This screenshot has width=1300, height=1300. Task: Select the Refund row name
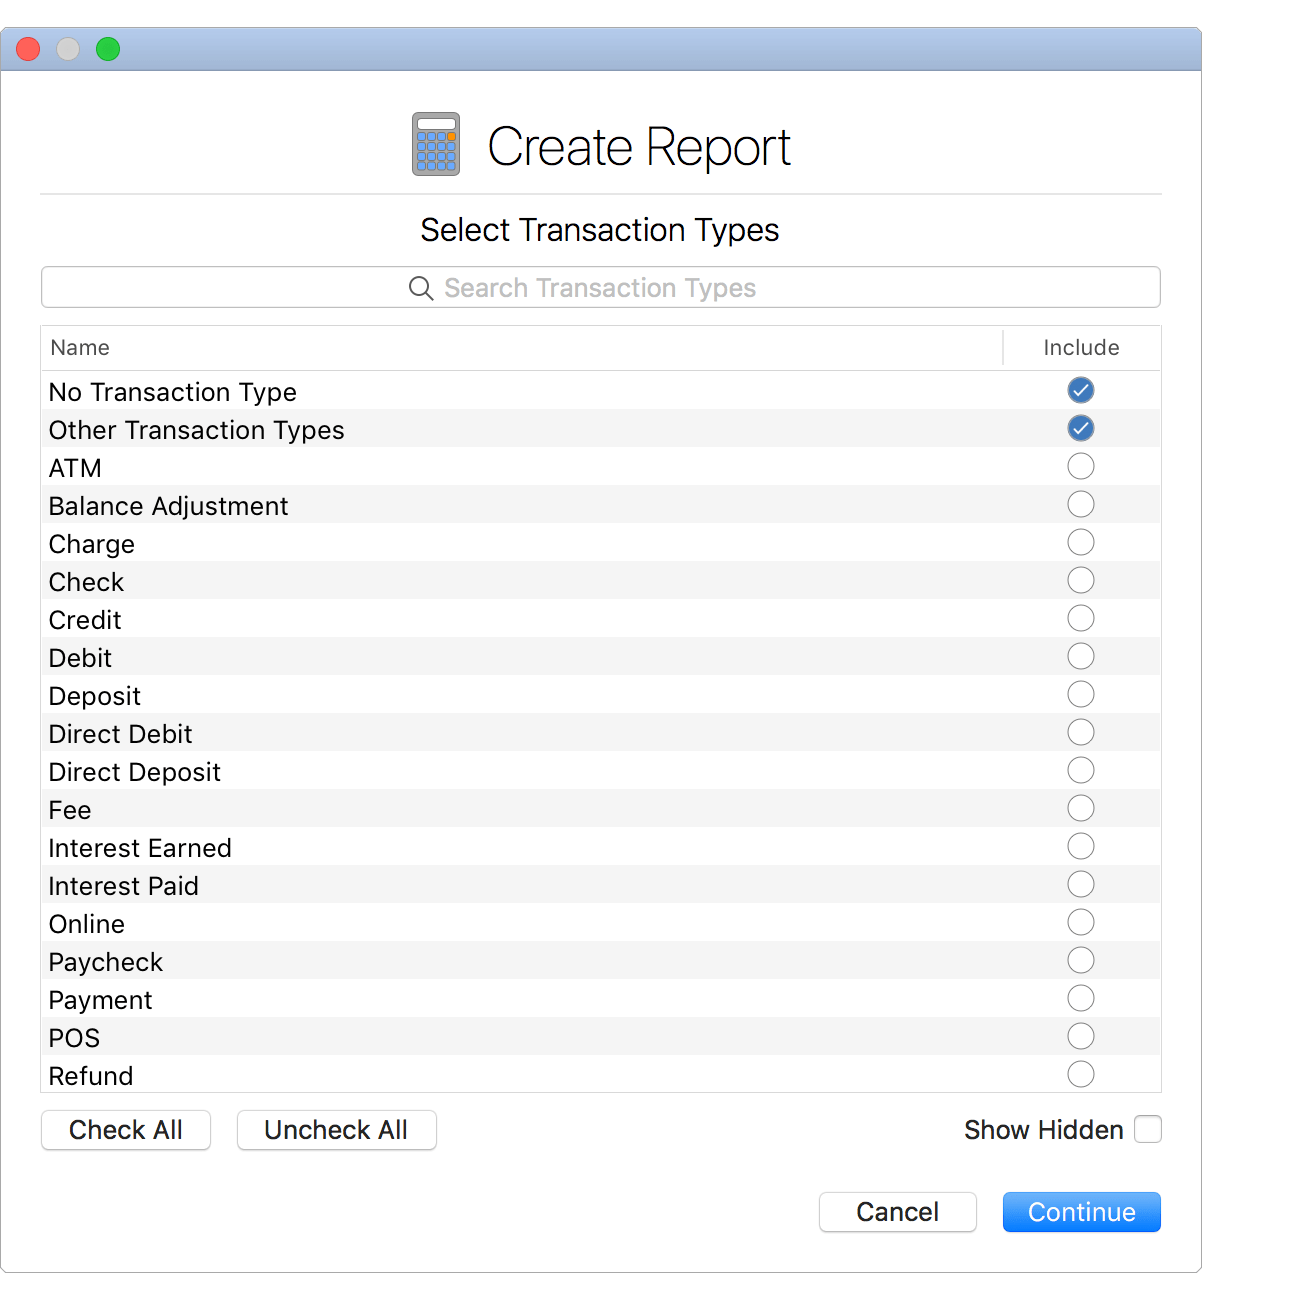coord(91,1076)
